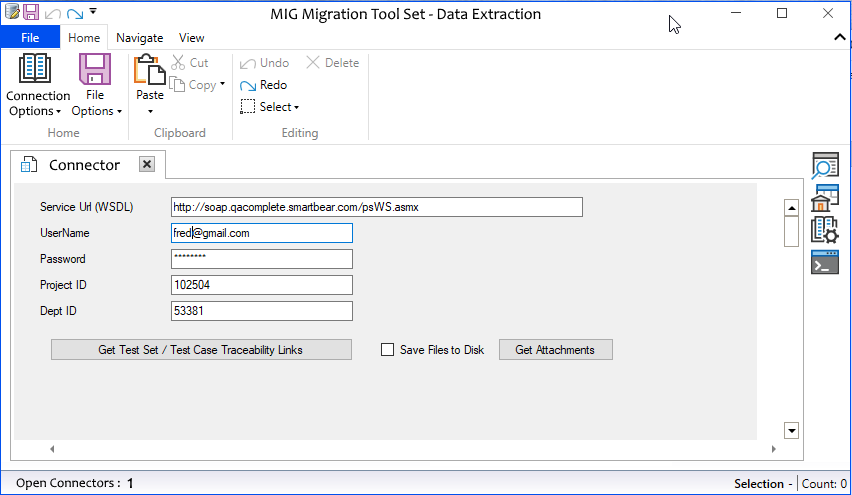Click Undo in the Editing group
The image size is (852, 495).
click(x=265, y=63)
